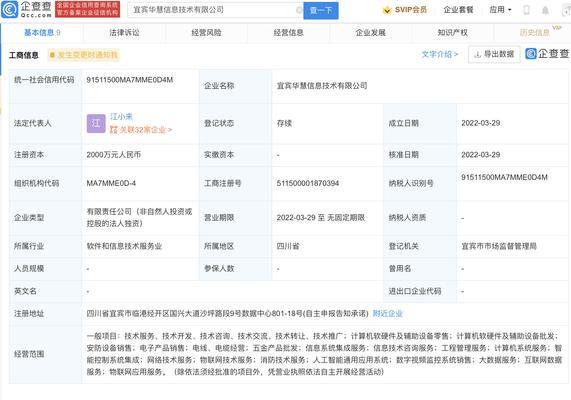Click the 导出数据 export button
Image resolution: width=571 pixels, height=400 pixels.
pyautogui.click(x=494, y=54)
